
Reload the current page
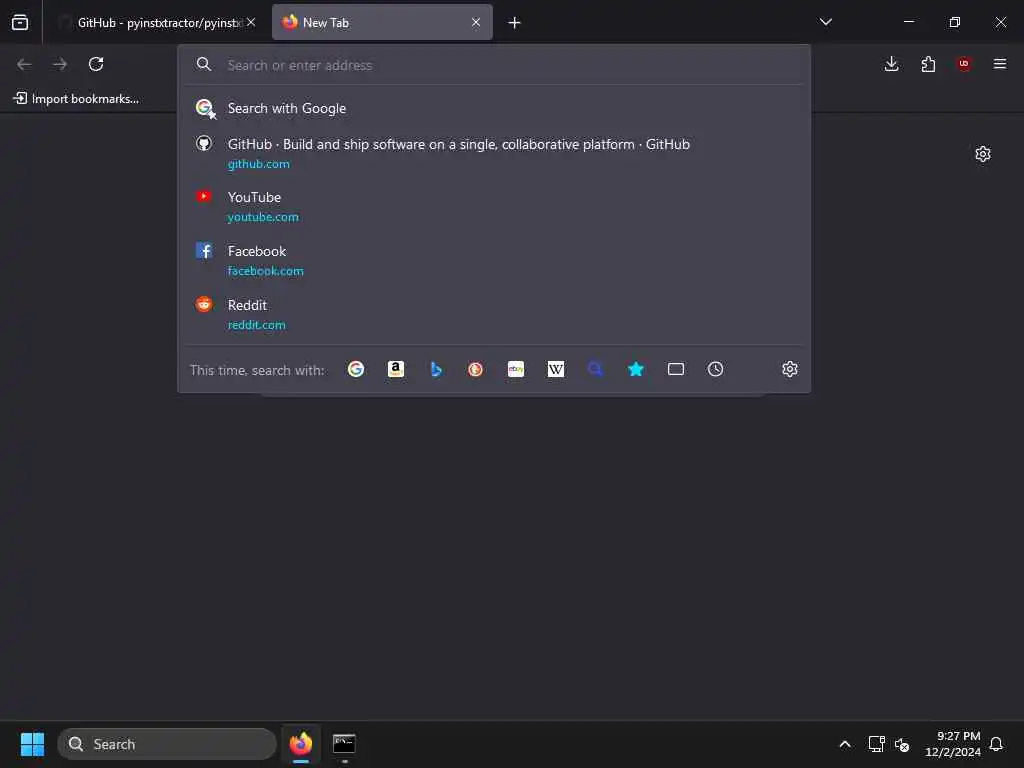point(96,64)
